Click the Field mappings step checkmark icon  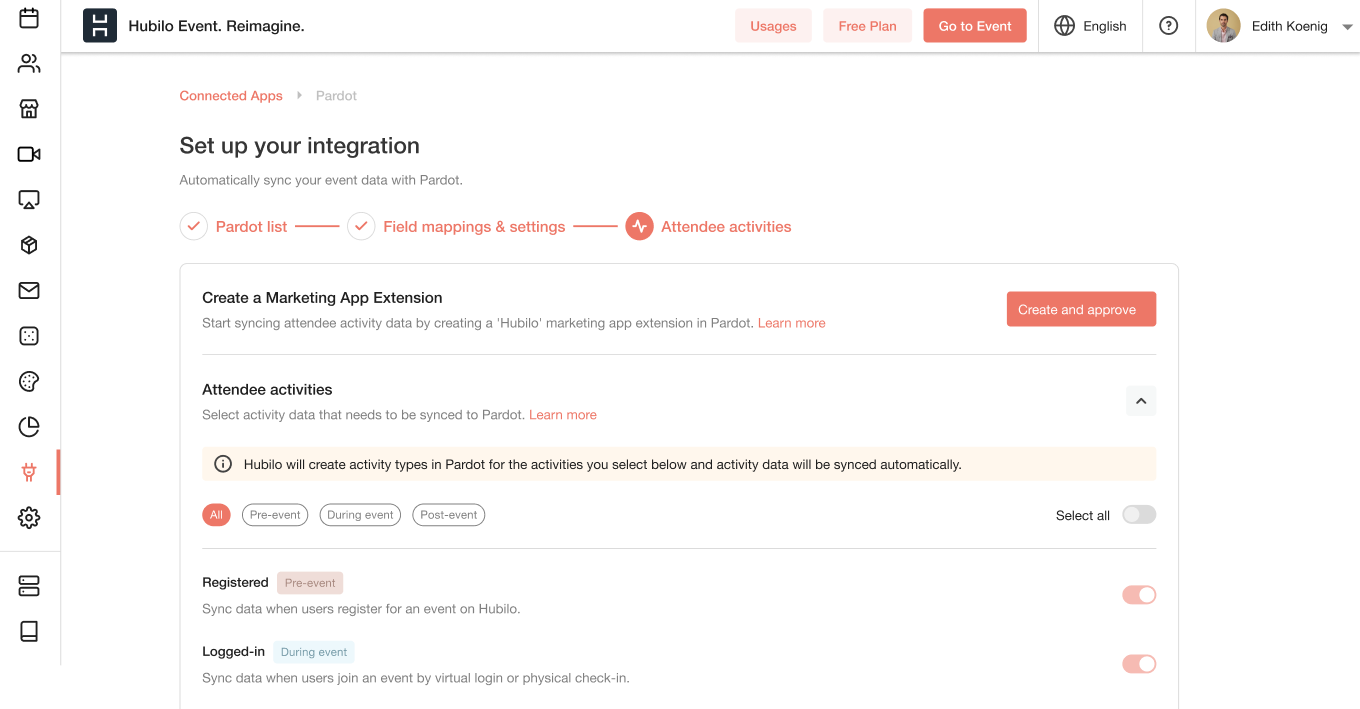361,227
